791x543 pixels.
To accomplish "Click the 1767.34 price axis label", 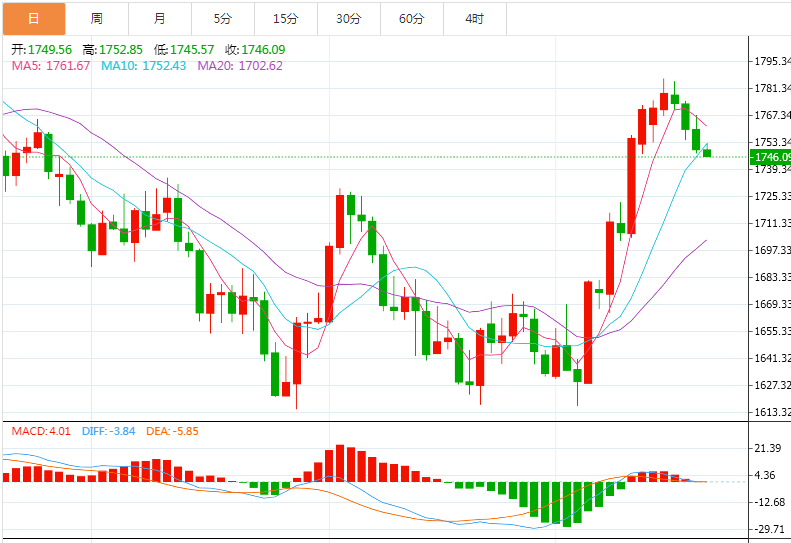I will 772,115.
